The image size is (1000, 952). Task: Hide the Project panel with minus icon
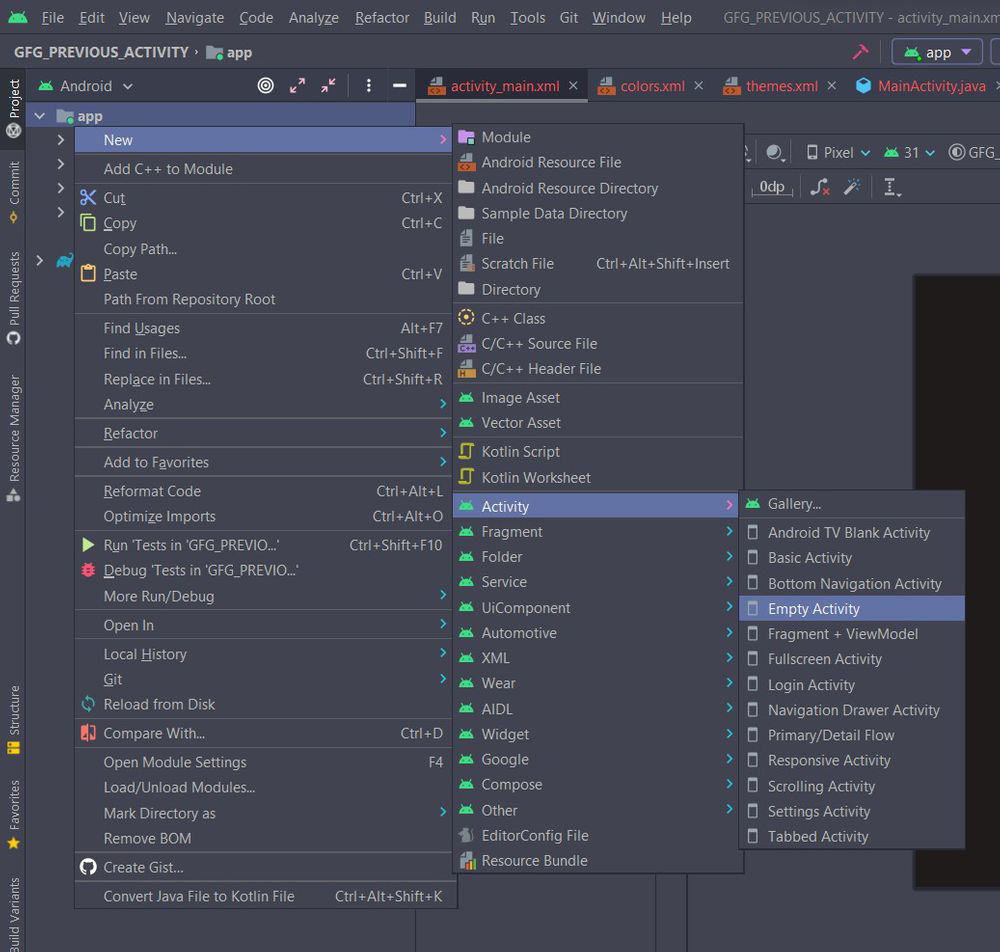coord(399,86)
